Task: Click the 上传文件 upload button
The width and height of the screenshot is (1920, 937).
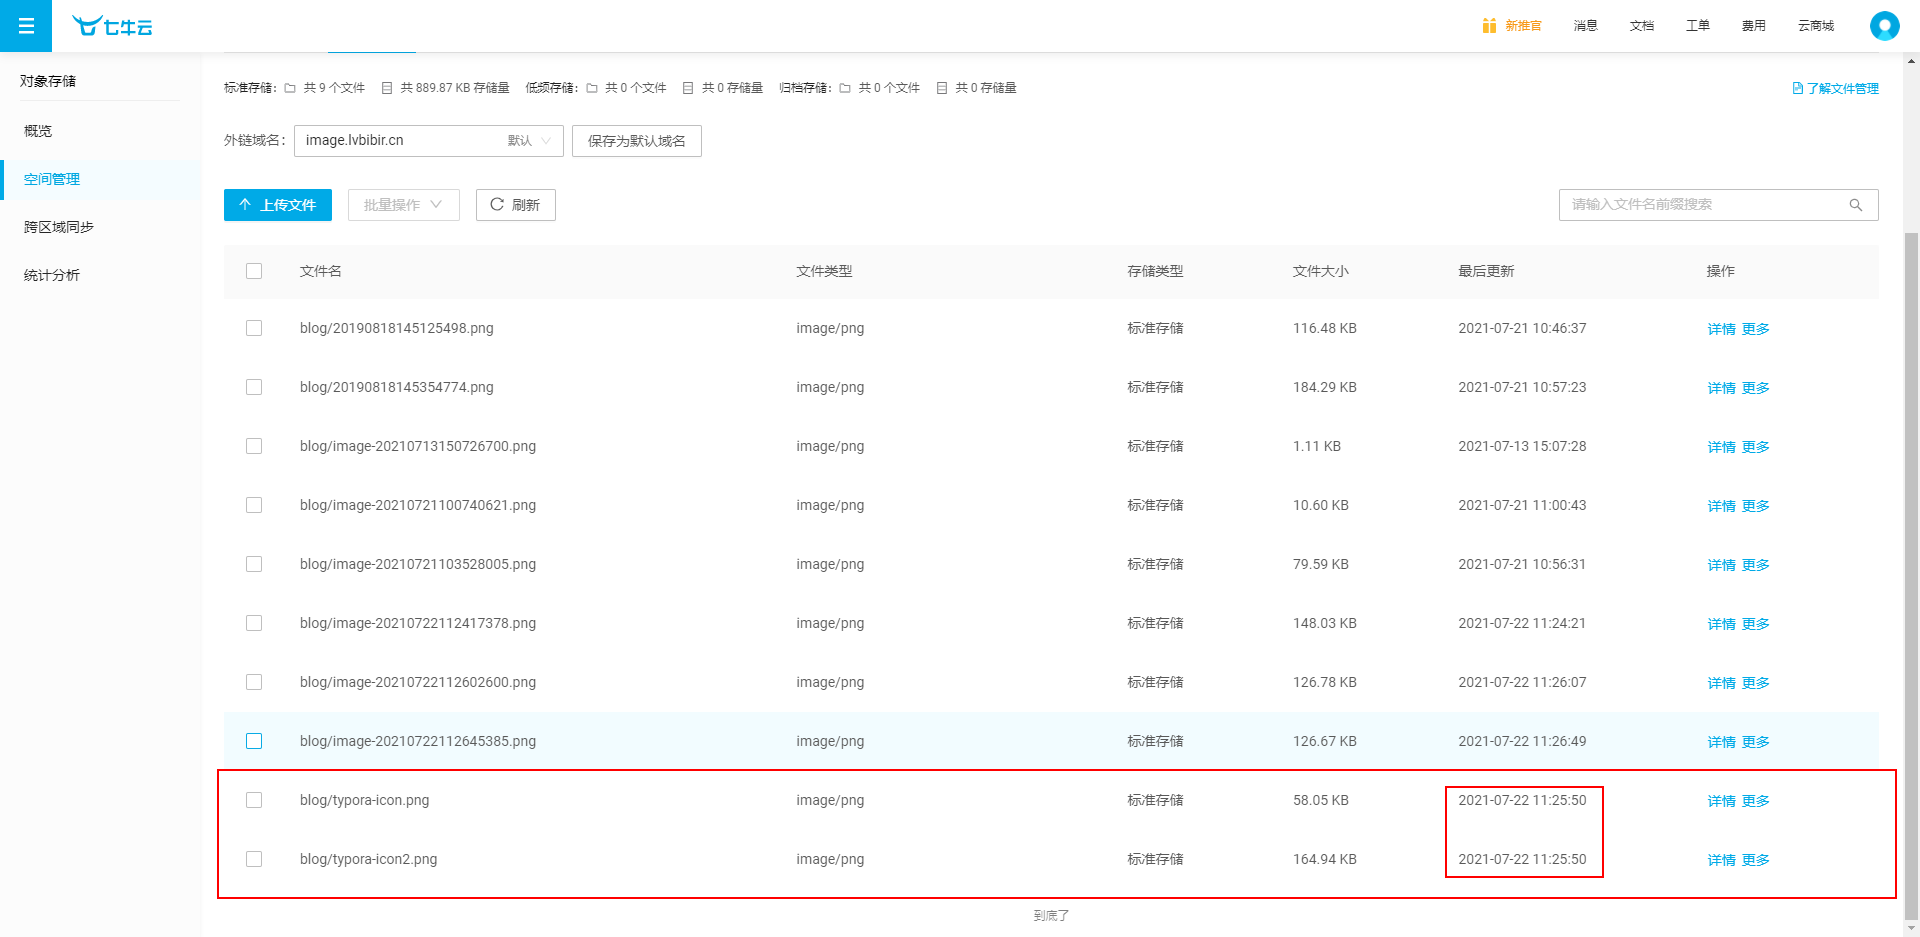Action: click(277, 205)
